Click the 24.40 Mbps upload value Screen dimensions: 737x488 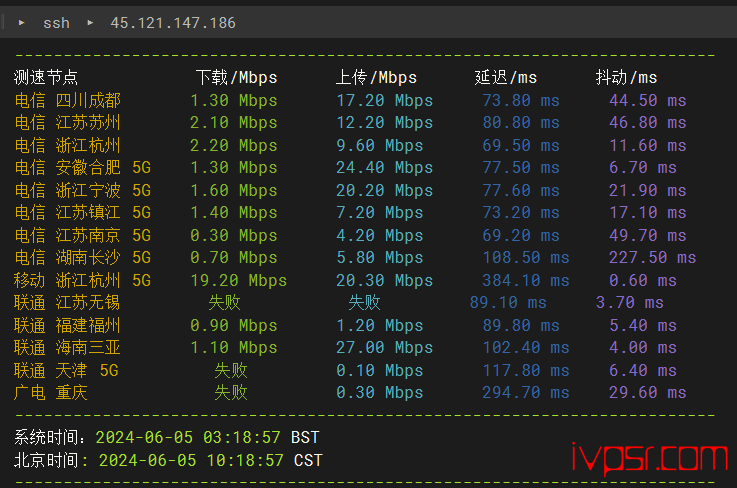pyautogui.click(x=384, y=167)
